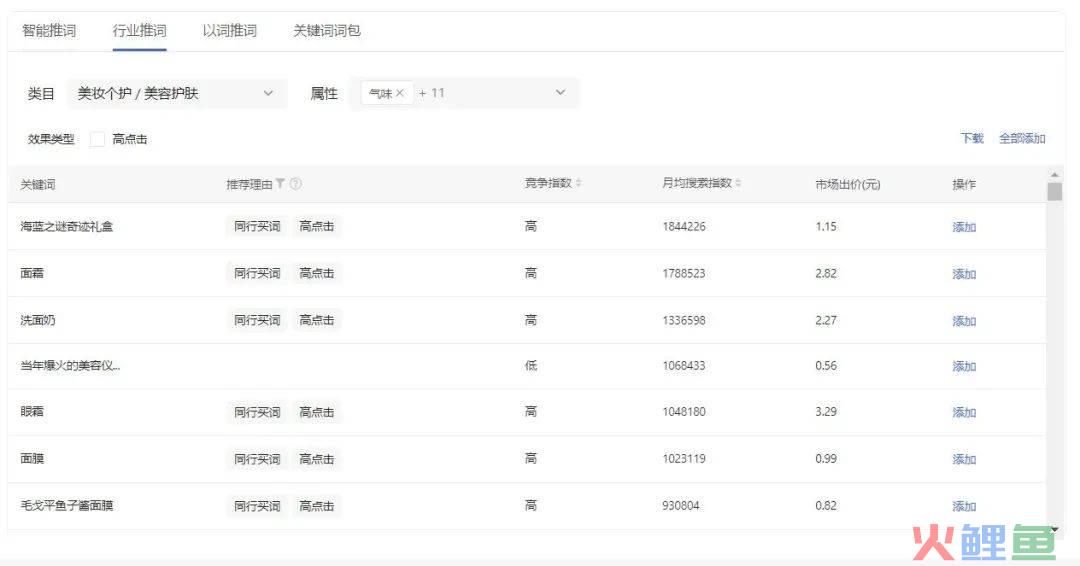1080x566 pixels.
Task: Switch to the 以词推词 tab
Action: 229,31
